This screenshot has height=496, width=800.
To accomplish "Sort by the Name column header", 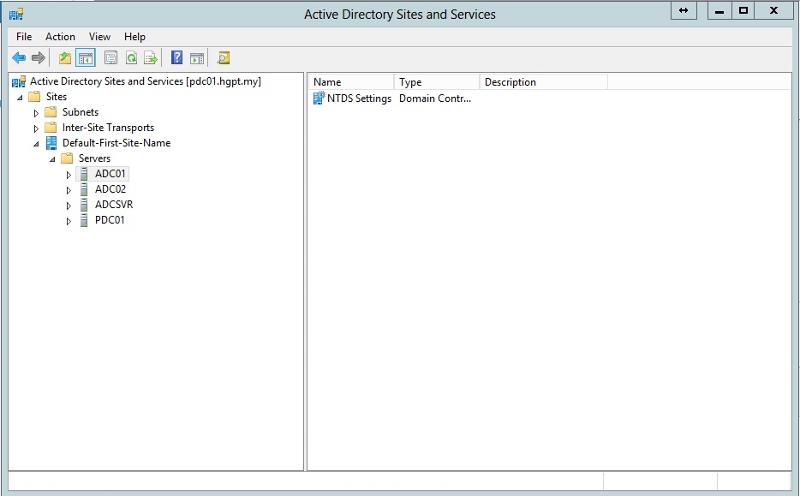I will click(351, 82).
